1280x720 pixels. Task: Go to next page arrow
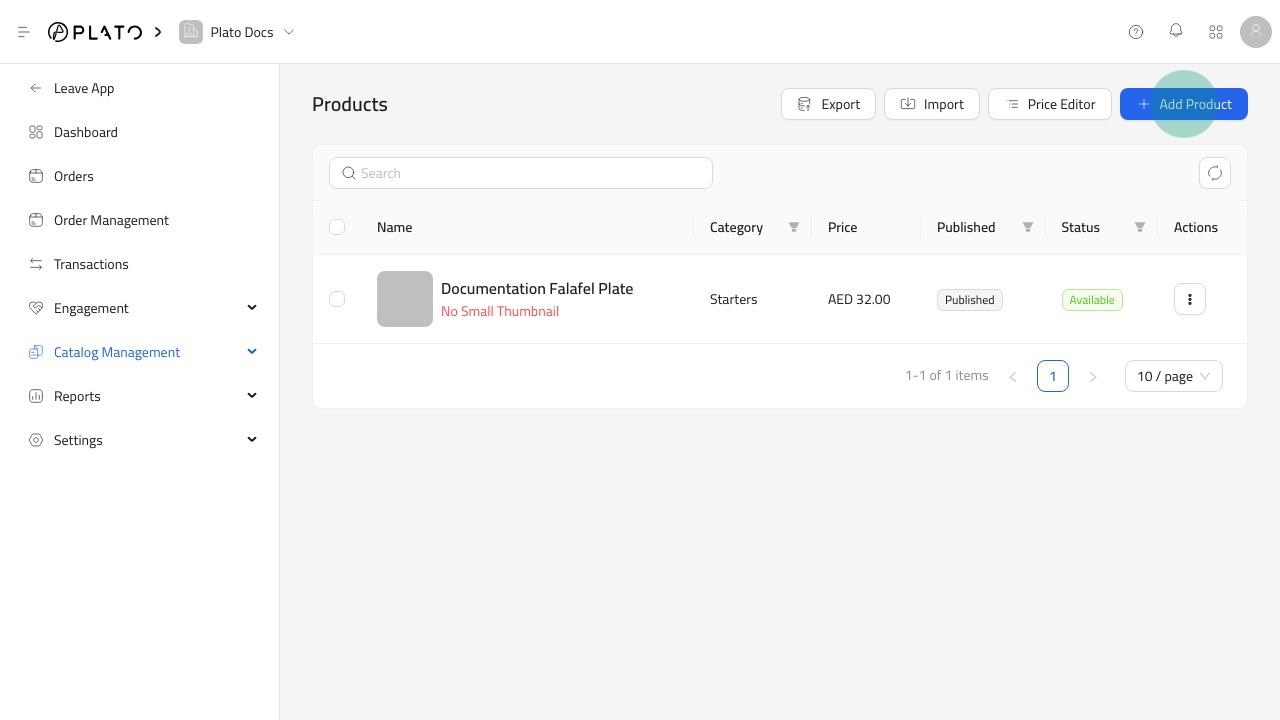pyautogui.click(x=1093, y=376)
